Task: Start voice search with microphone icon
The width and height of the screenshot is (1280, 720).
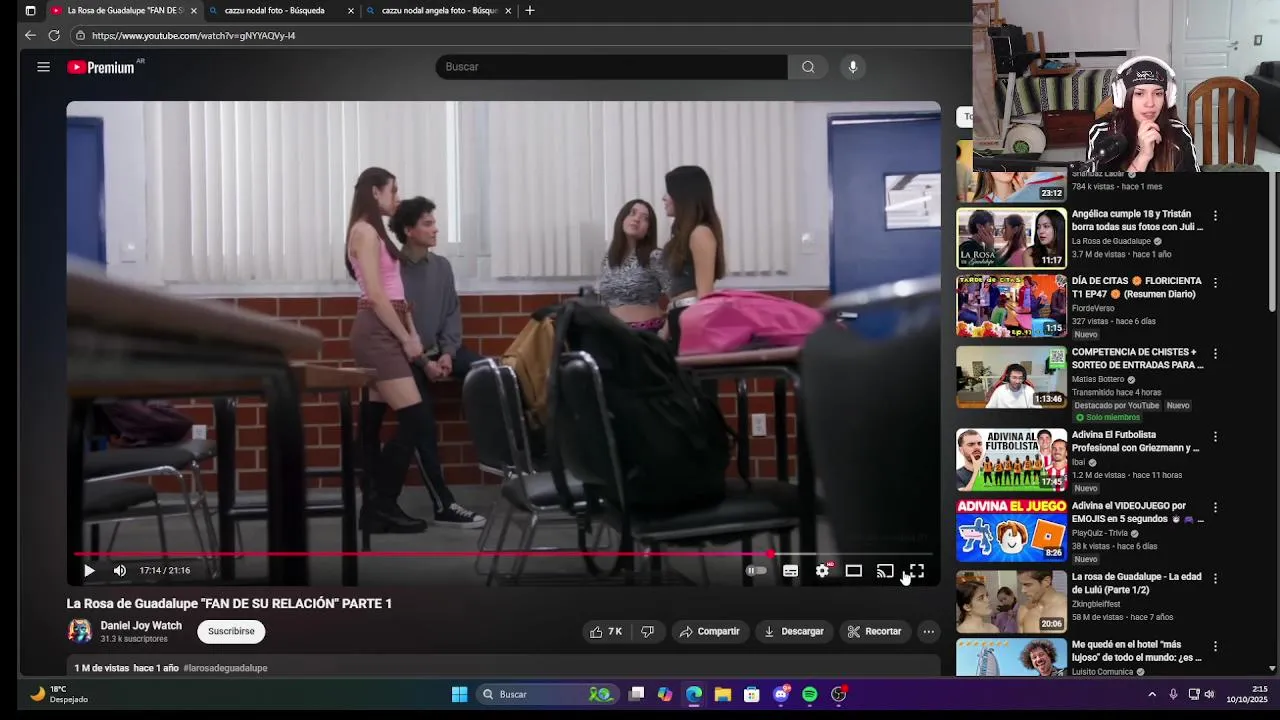Action: pos(852,67)
